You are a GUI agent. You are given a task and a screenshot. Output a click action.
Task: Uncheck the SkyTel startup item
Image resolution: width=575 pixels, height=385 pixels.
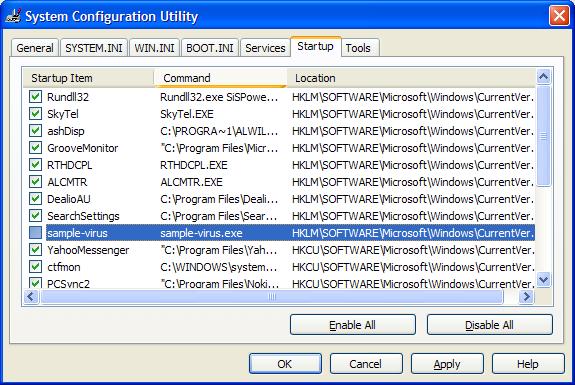[35, 114]
